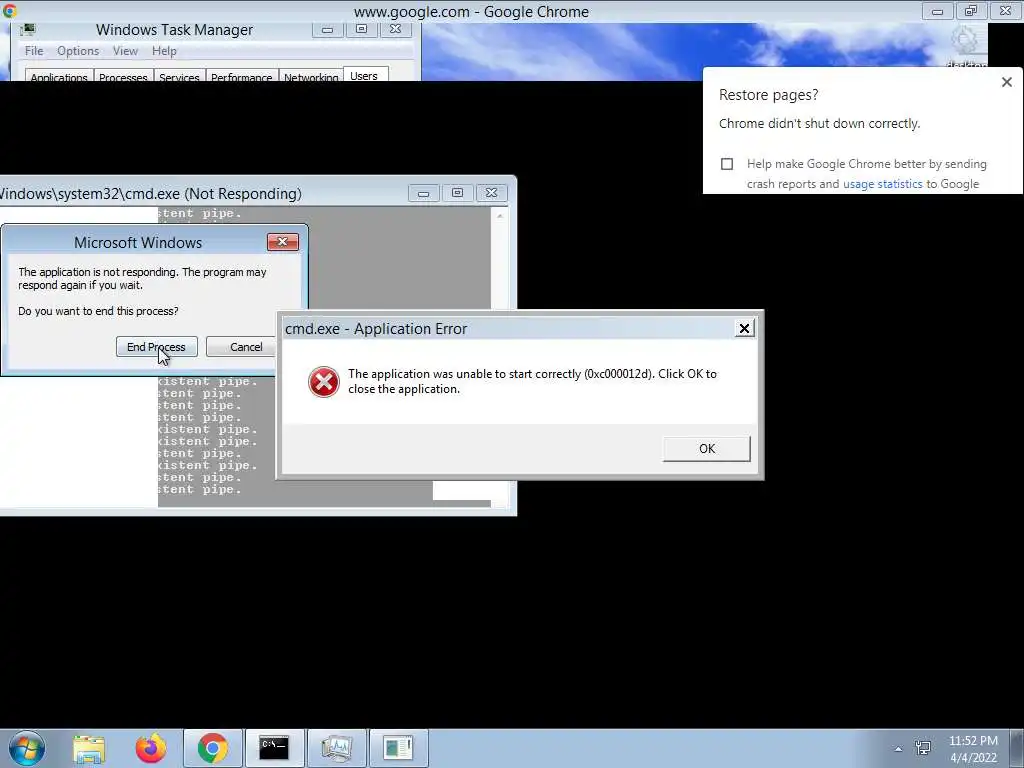This screenshot has width=1024, height=768.
Task: Select the Users tab in Task Manager
Action: (x=364, y=74)
